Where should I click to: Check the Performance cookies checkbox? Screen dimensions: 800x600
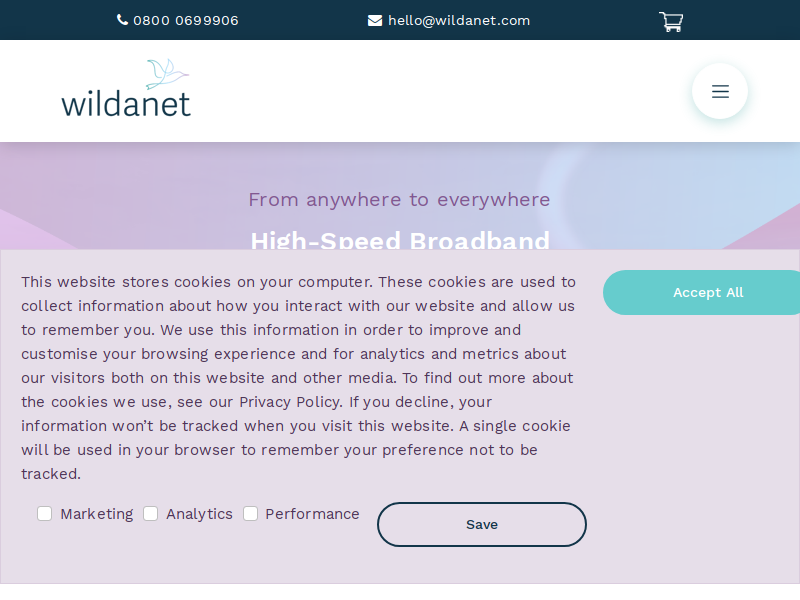click(x=251, y=514)
